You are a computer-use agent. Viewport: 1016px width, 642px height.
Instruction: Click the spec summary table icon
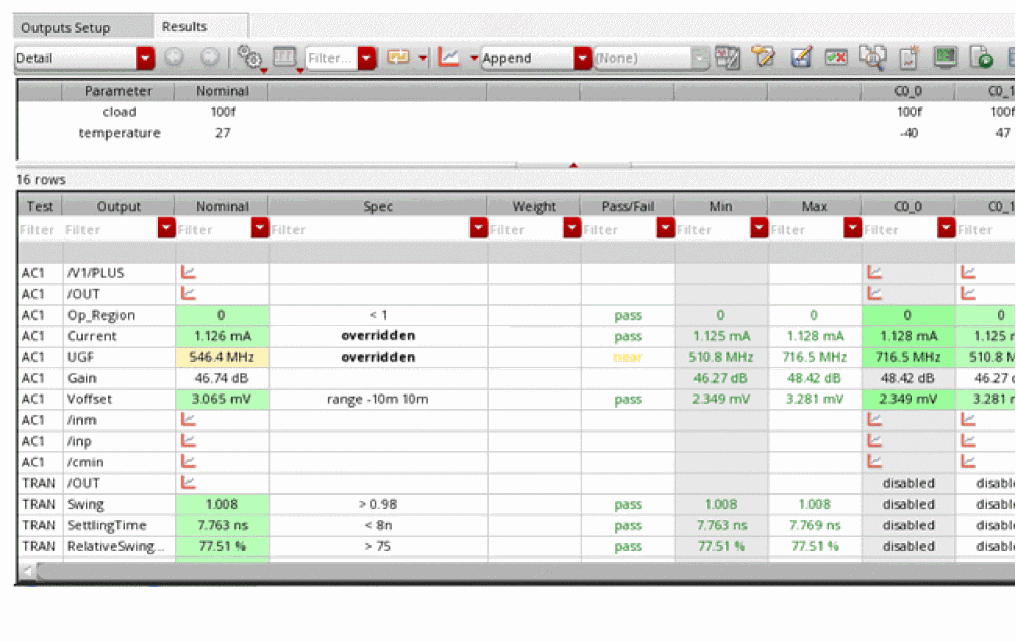pos(728,58)
